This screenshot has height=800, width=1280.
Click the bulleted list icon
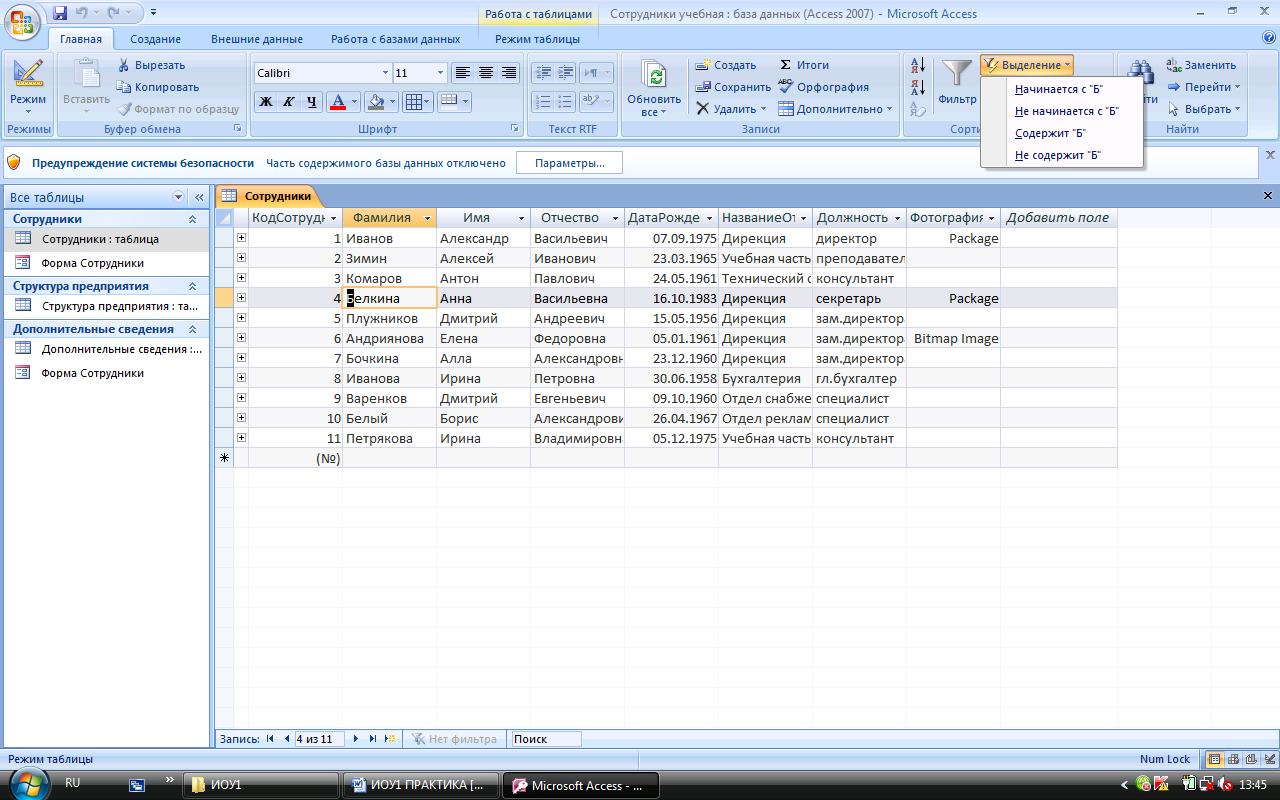pyautogui.click(x=566, y=101)
